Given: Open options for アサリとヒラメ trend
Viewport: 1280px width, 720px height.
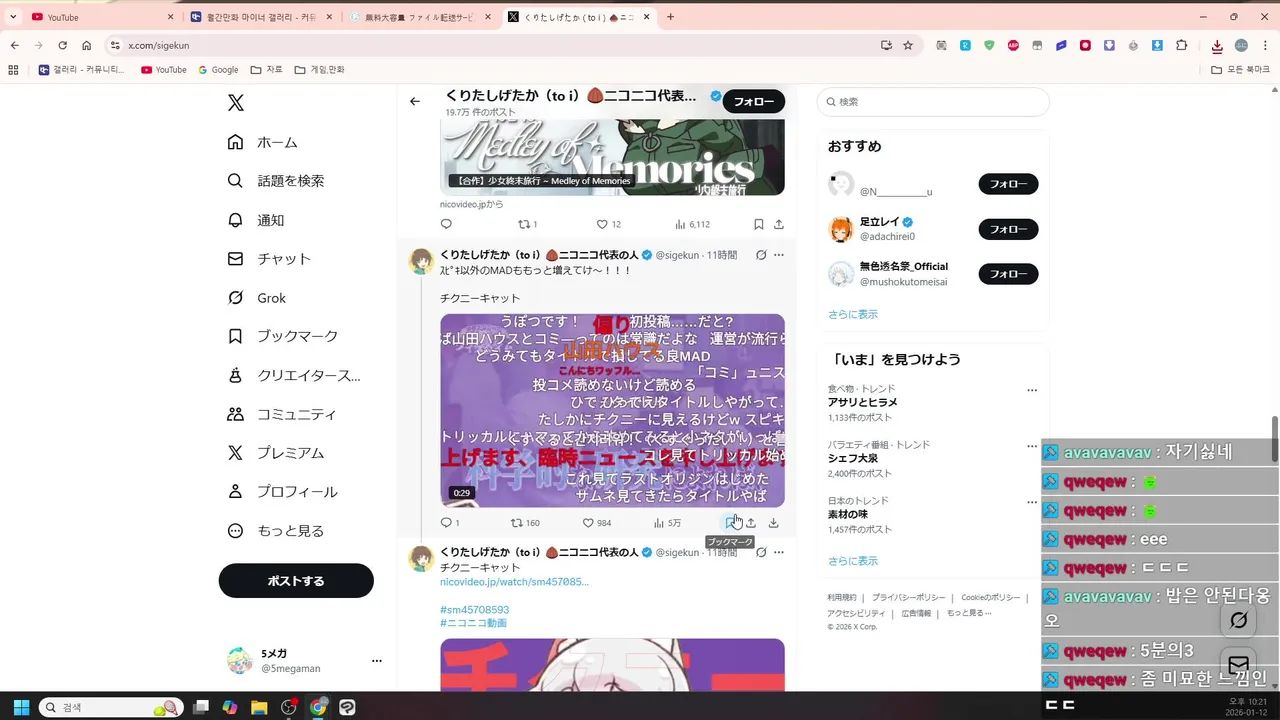Looking at the screenshot, I should pyautogui.click(x=1032, y=390).
